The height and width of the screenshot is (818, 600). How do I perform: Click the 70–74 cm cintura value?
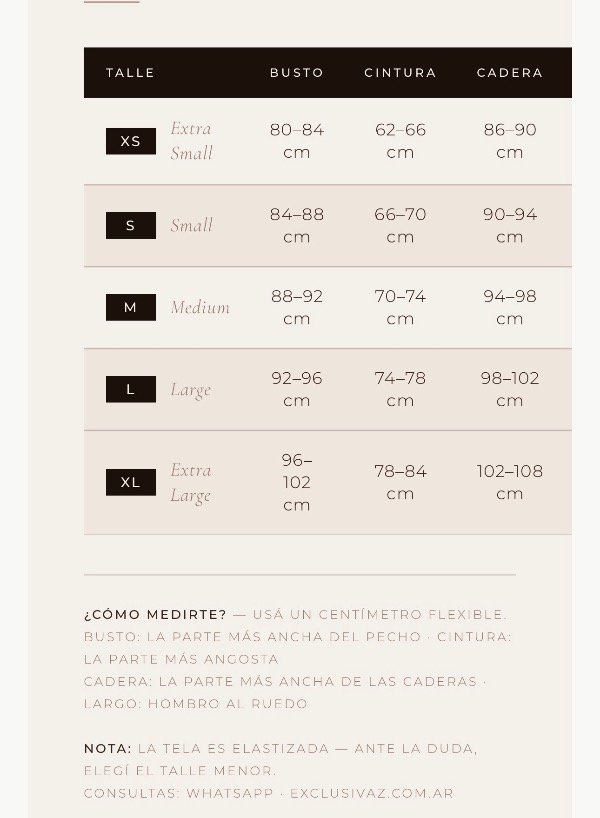click(400, 307)
